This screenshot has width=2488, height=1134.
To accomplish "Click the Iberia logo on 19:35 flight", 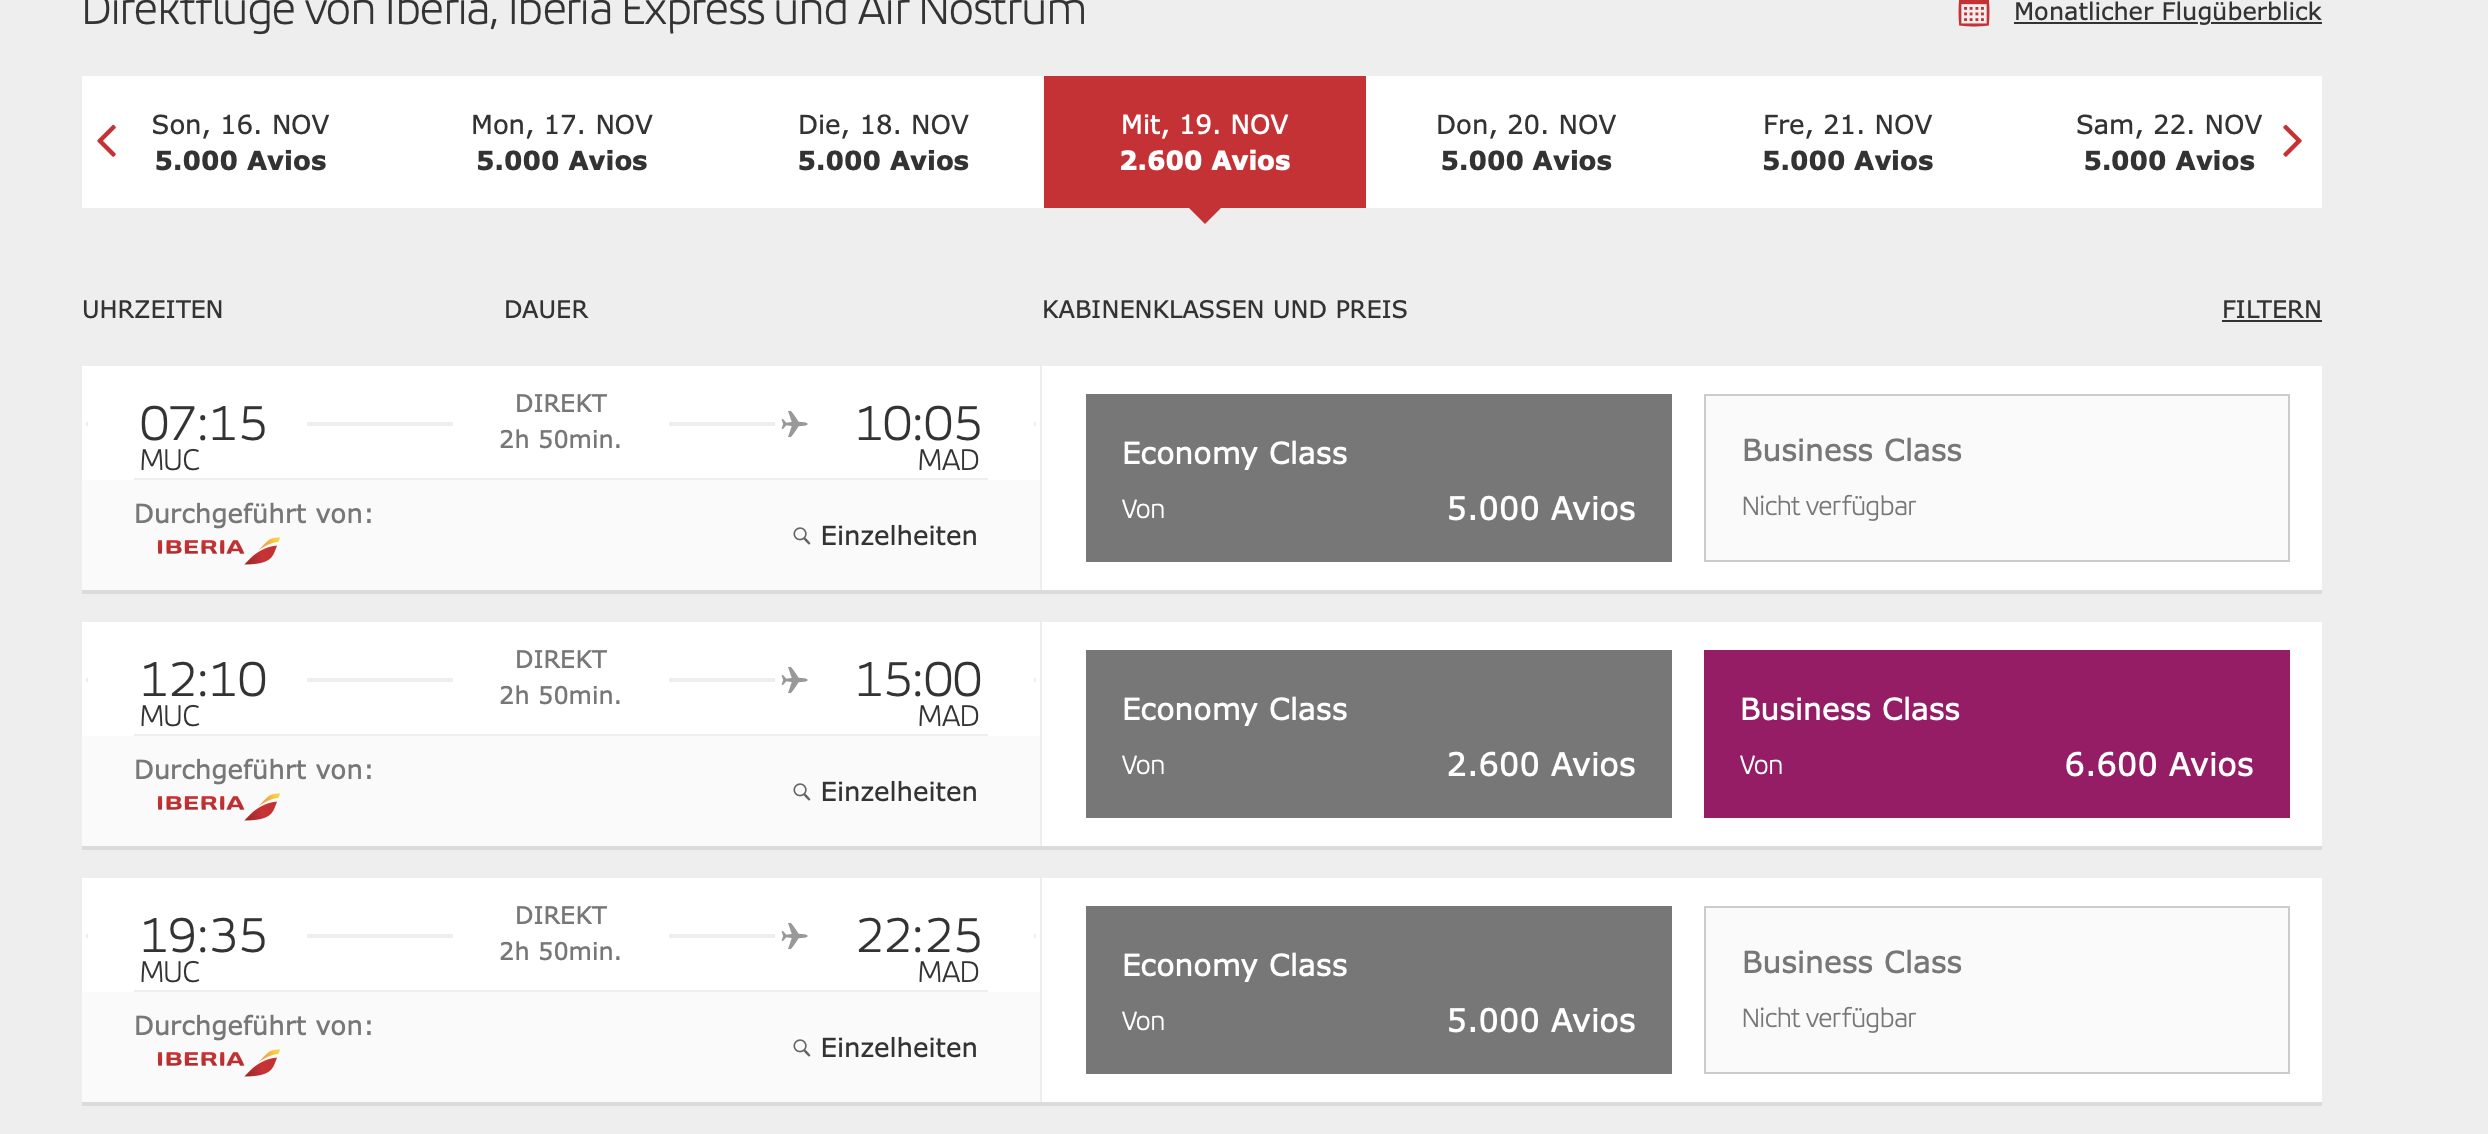I will coord(217,1061).
